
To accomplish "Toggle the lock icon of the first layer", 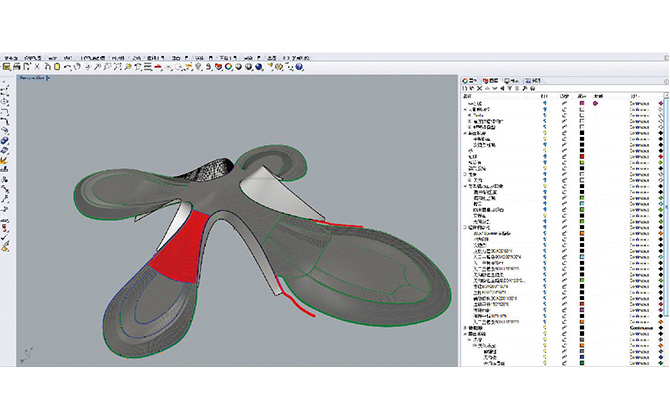I will tap(563, 103).
